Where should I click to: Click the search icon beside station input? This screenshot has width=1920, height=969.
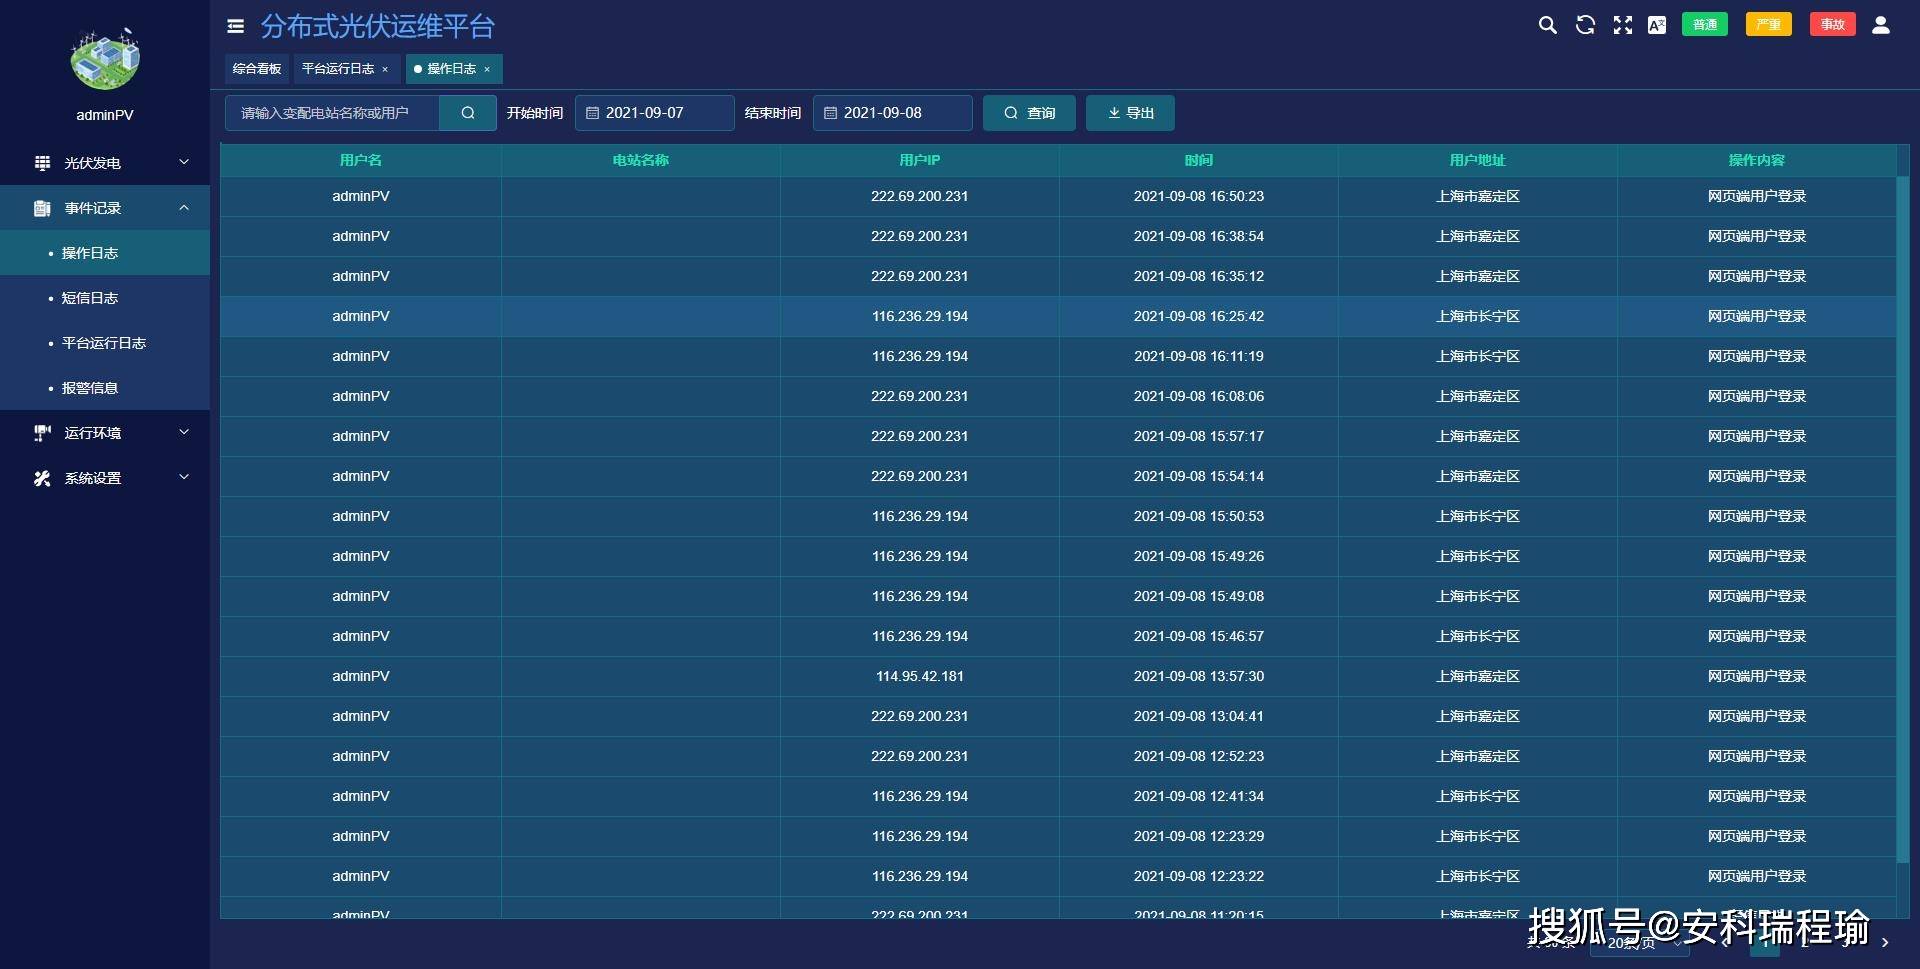click(468, 113)
